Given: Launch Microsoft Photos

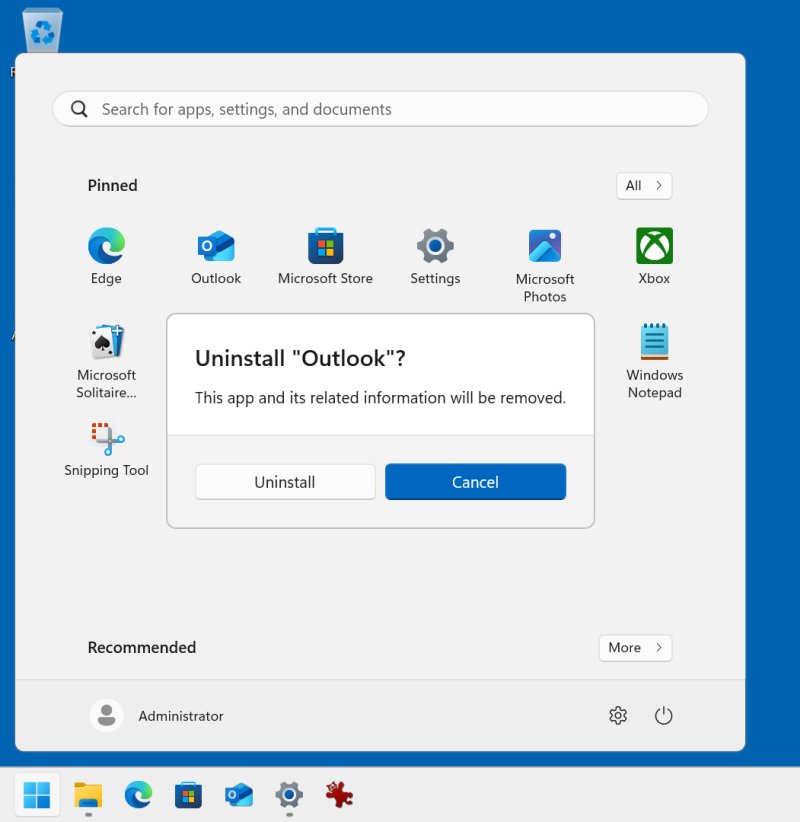Looking at the screenshot, I should coord(545,246).
